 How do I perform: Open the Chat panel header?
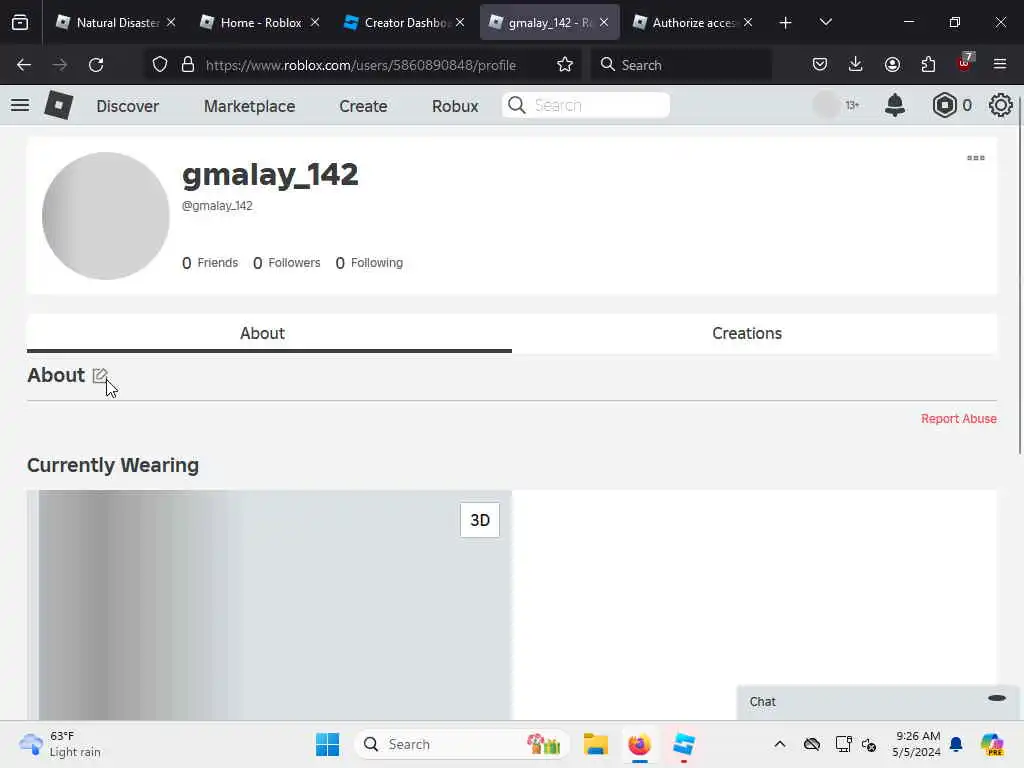[x=877, y=702]
